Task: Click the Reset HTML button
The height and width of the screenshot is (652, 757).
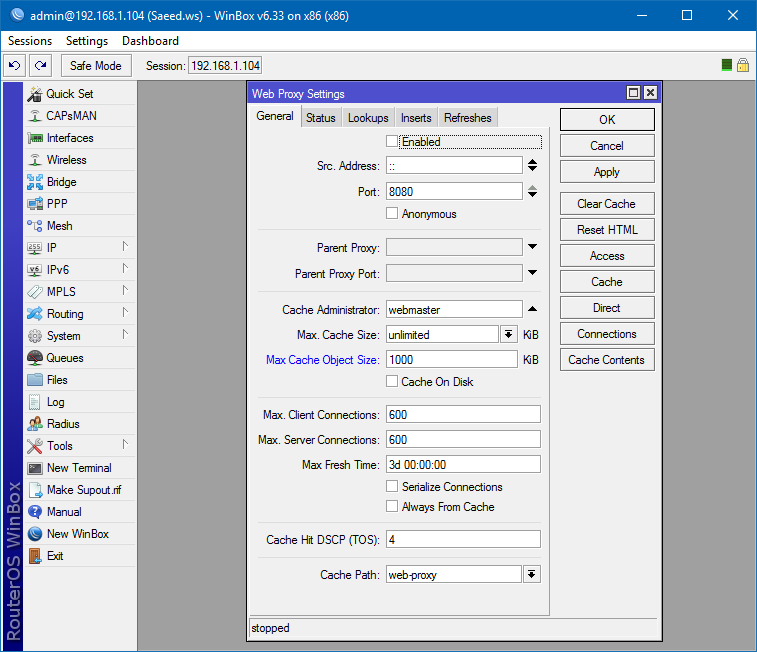Action: [x=607, y=230]
